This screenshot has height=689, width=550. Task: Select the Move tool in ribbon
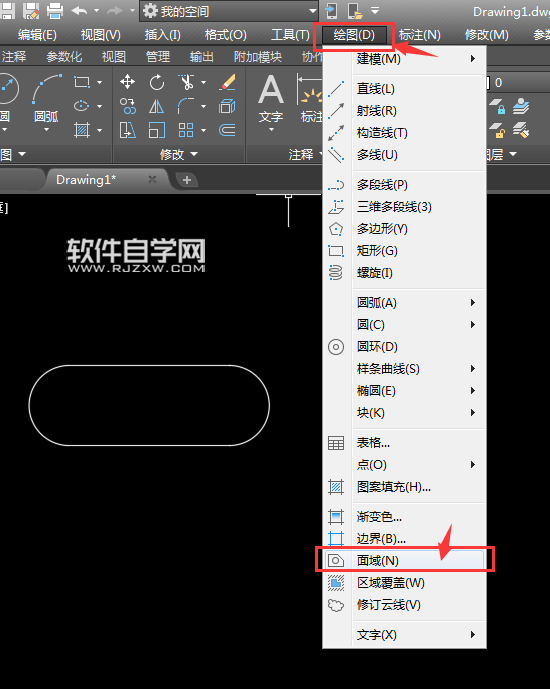click(127, 82)
